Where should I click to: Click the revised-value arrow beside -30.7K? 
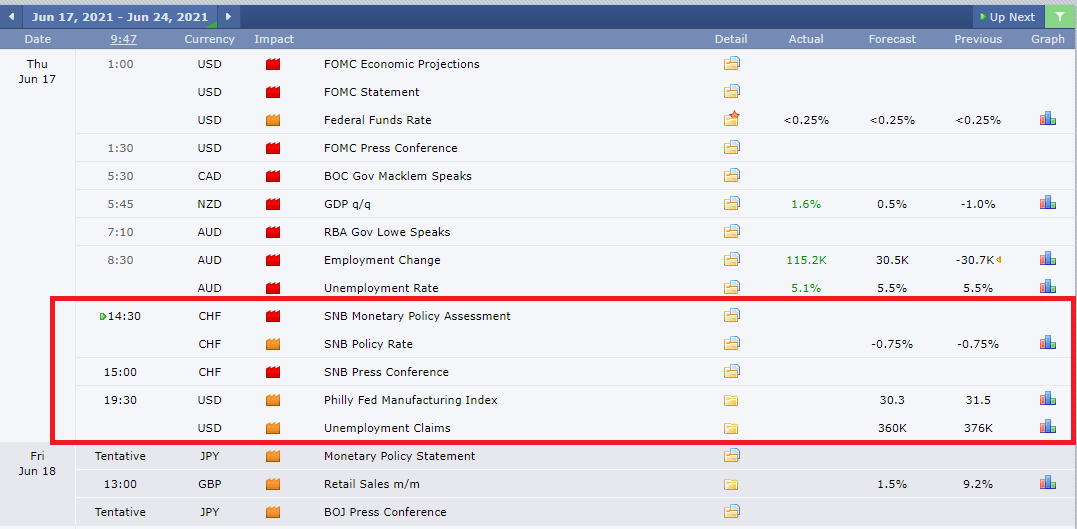(999, 260)
